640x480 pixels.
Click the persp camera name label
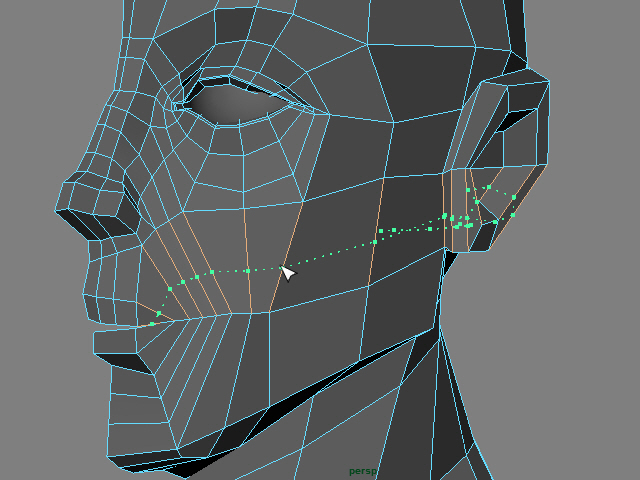coord(362,471)
